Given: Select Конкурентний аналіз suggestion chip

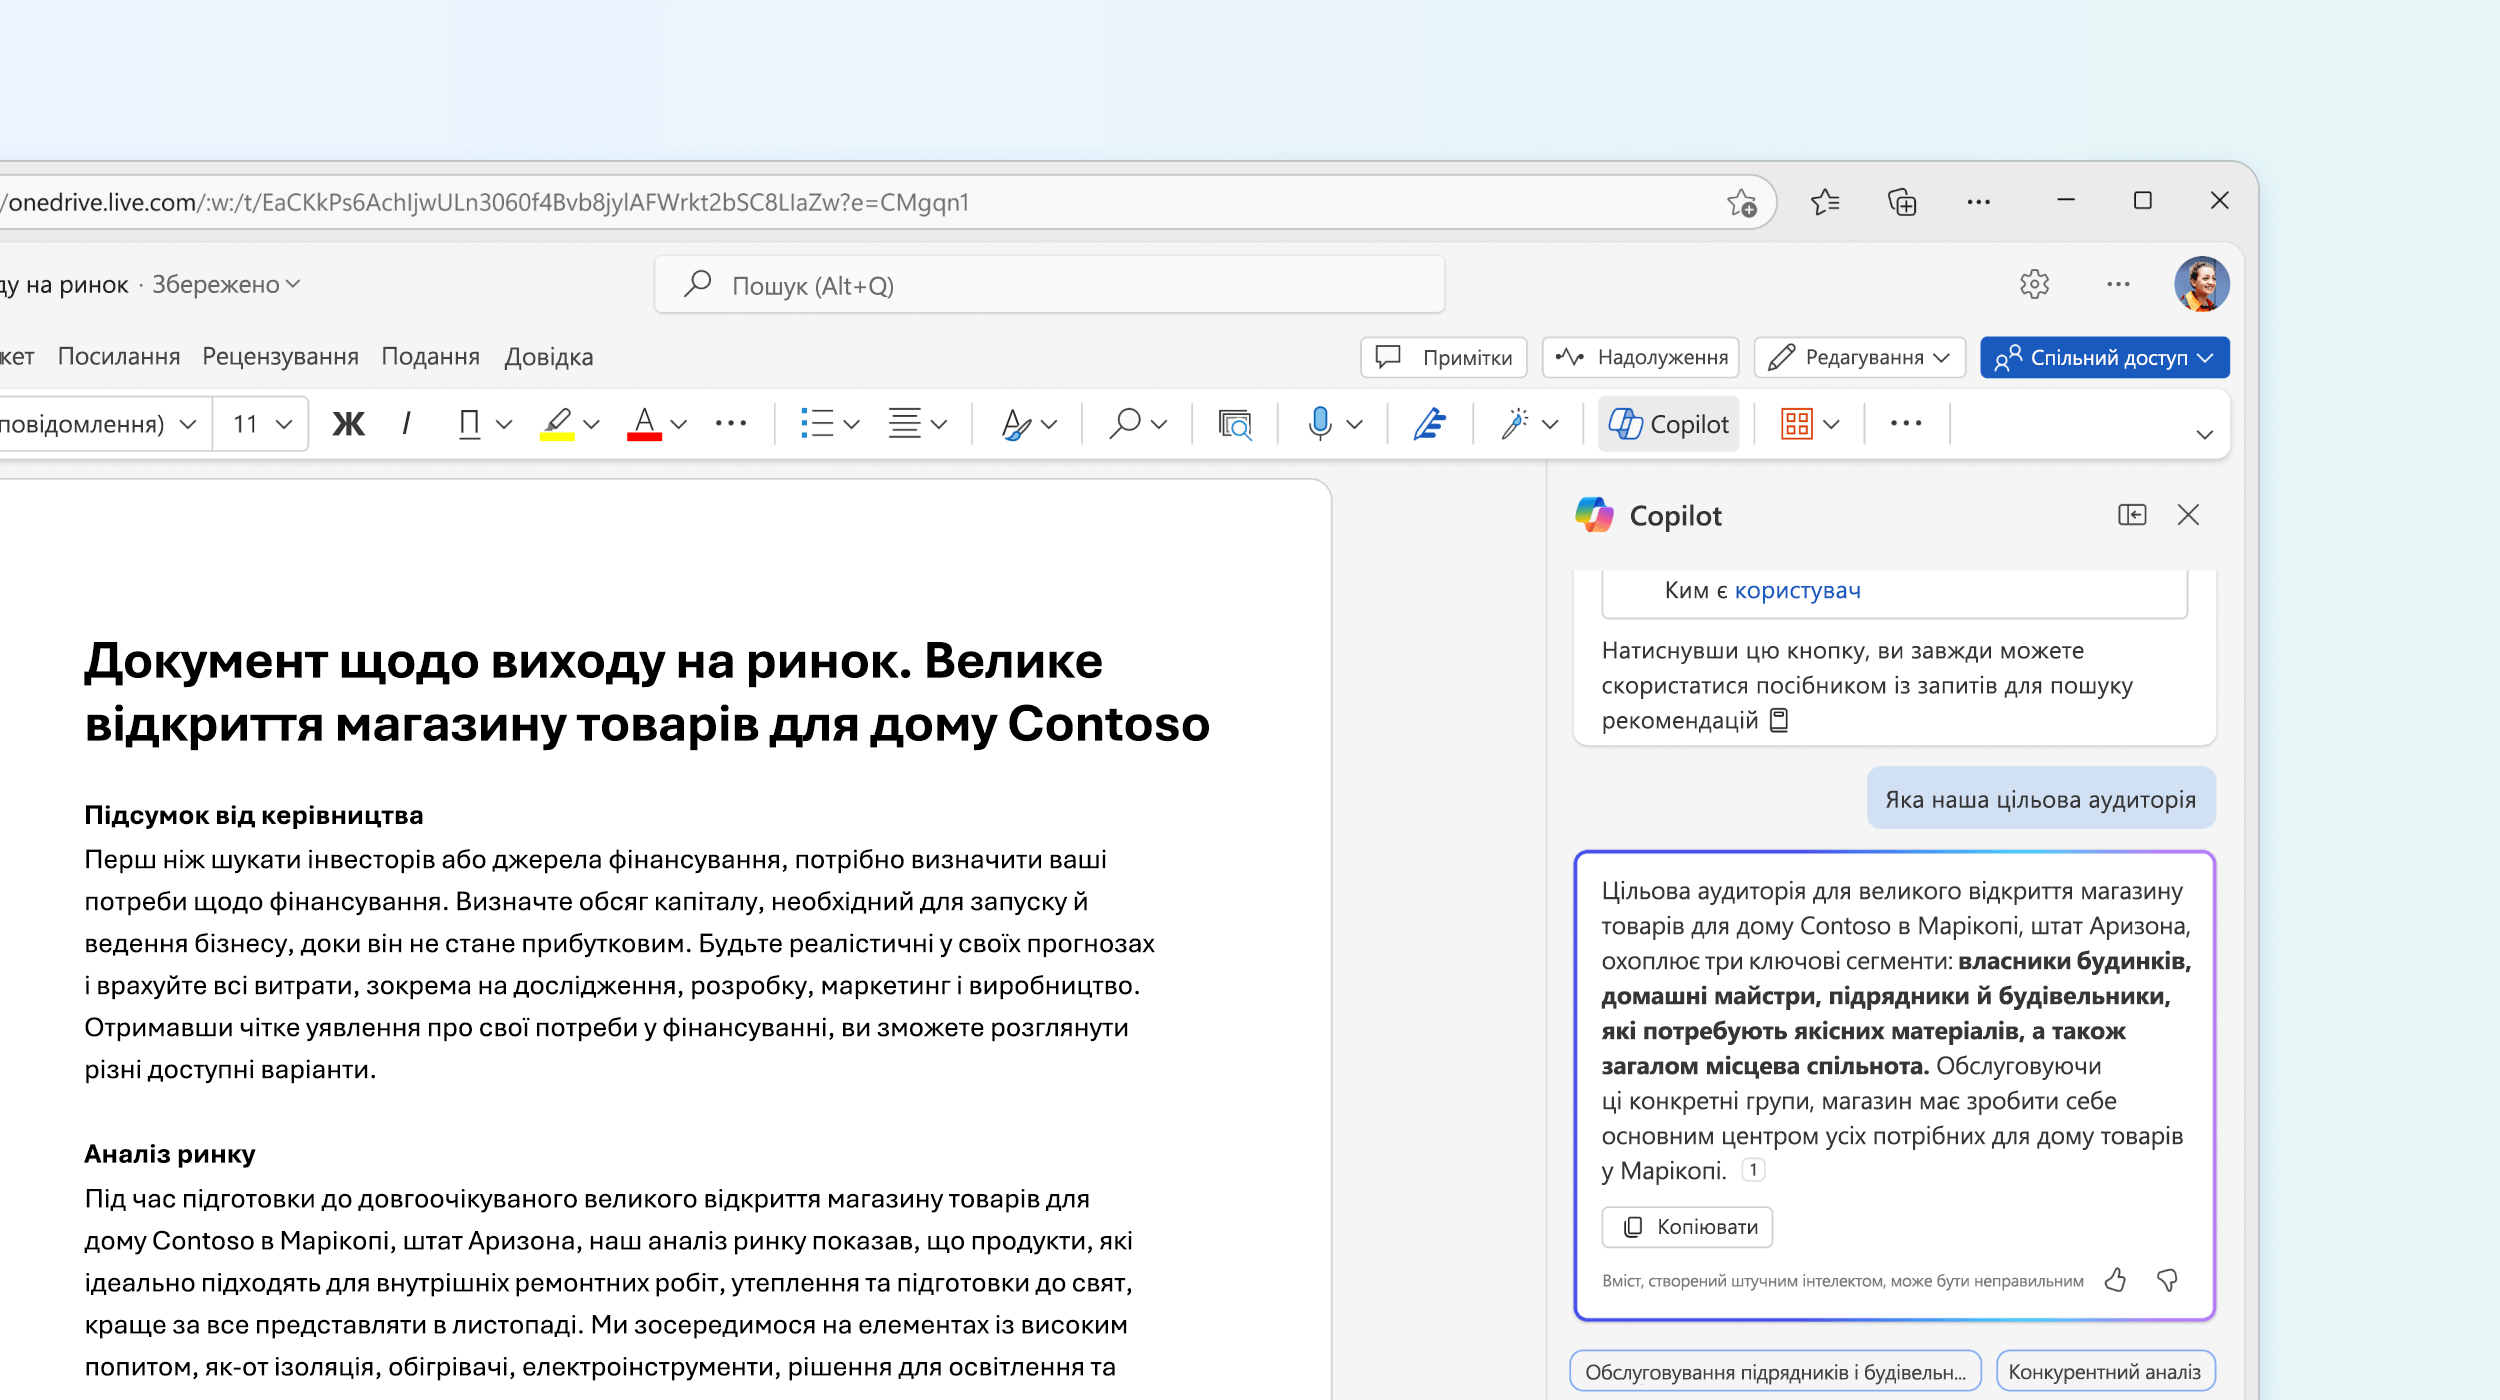Looking at the screenshot, I should (x=2105, y=1372).
